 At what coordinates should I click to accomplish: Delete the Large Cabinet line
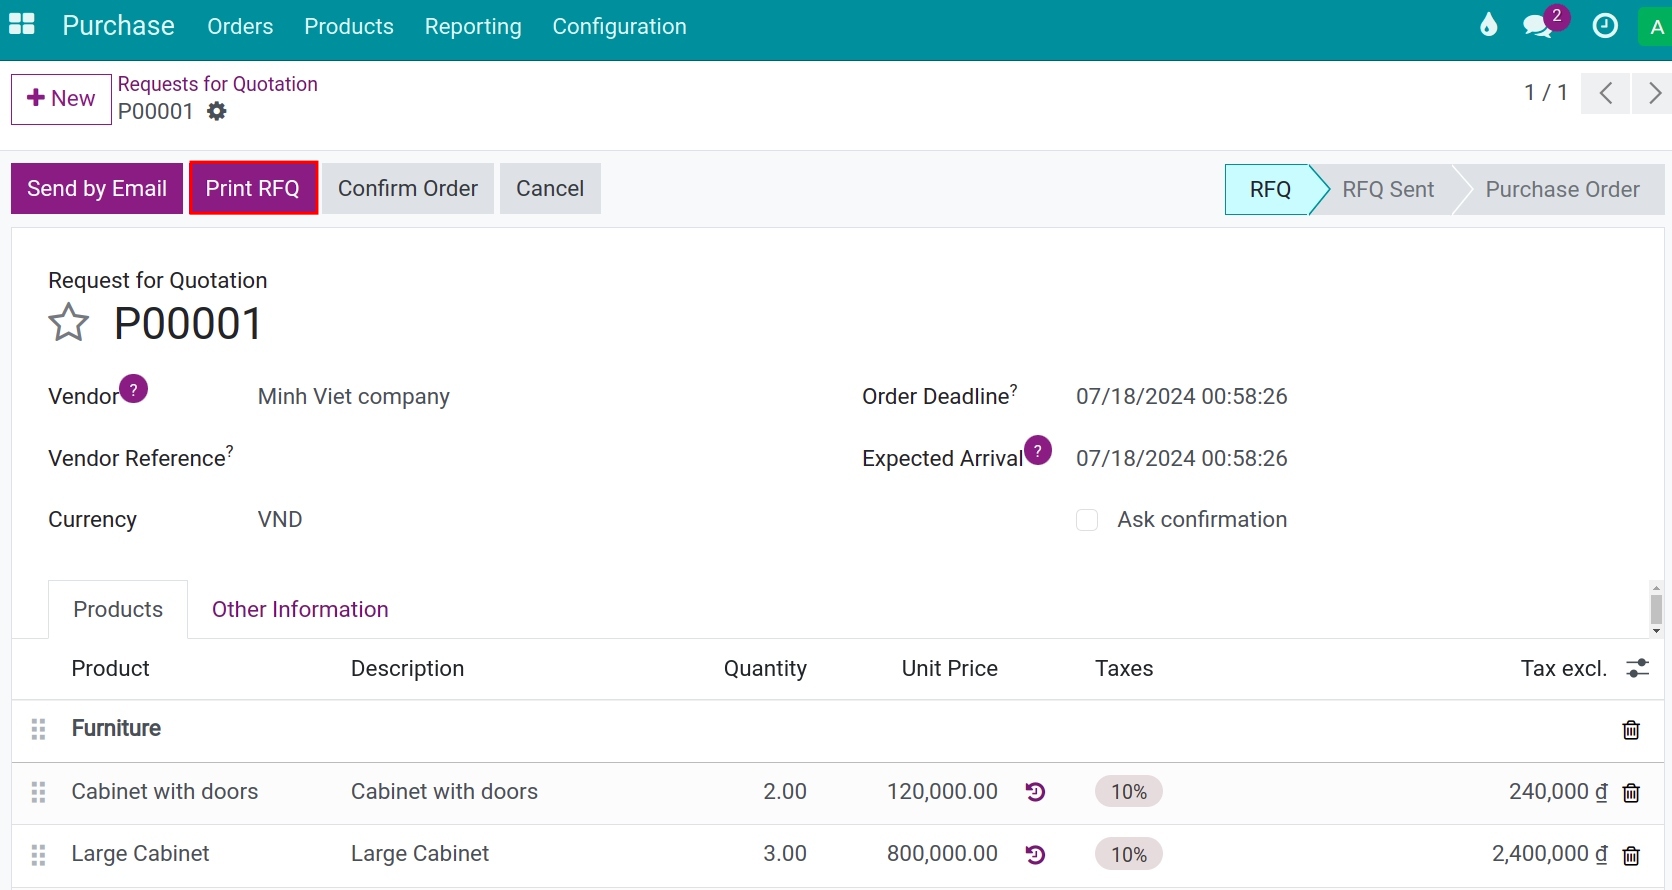(x=1631, y=856)
